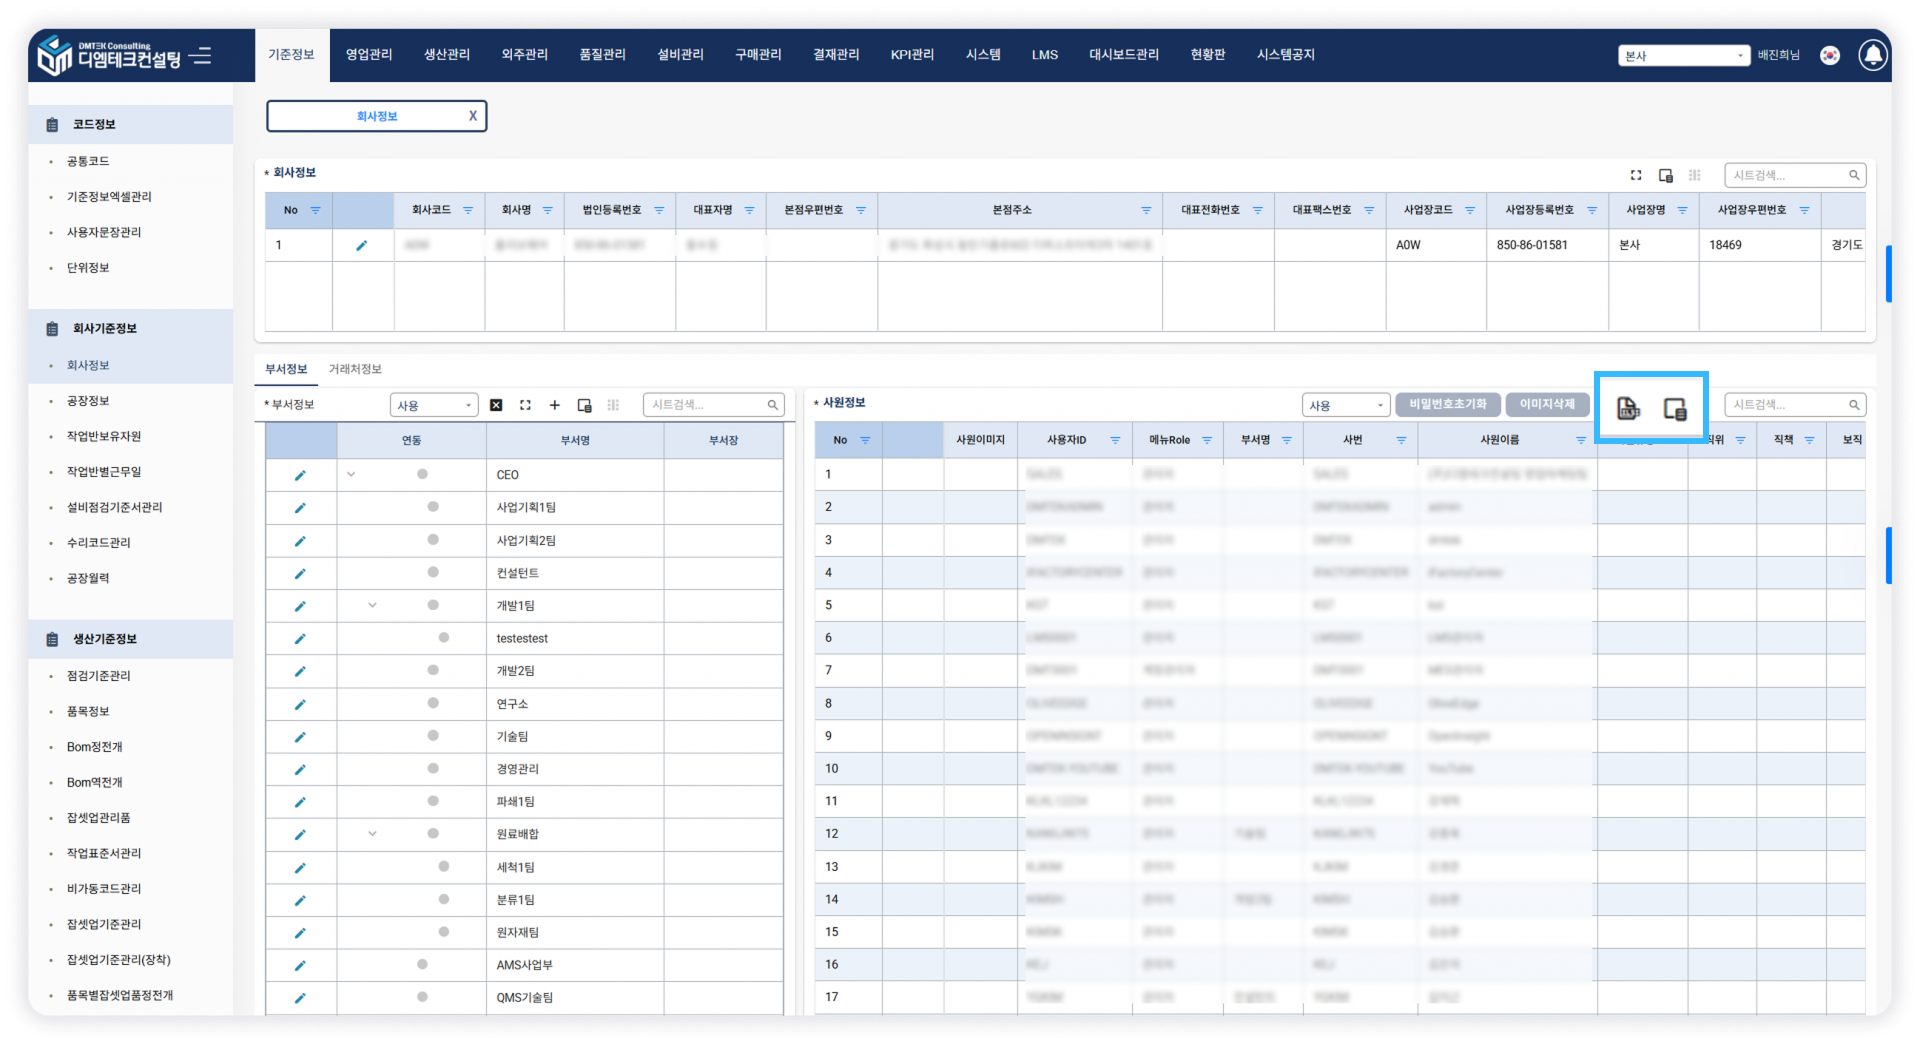Select the 시스템공지 menu
The width and height of the screenshot is (1920, 1044).
tap(1286, 55)
